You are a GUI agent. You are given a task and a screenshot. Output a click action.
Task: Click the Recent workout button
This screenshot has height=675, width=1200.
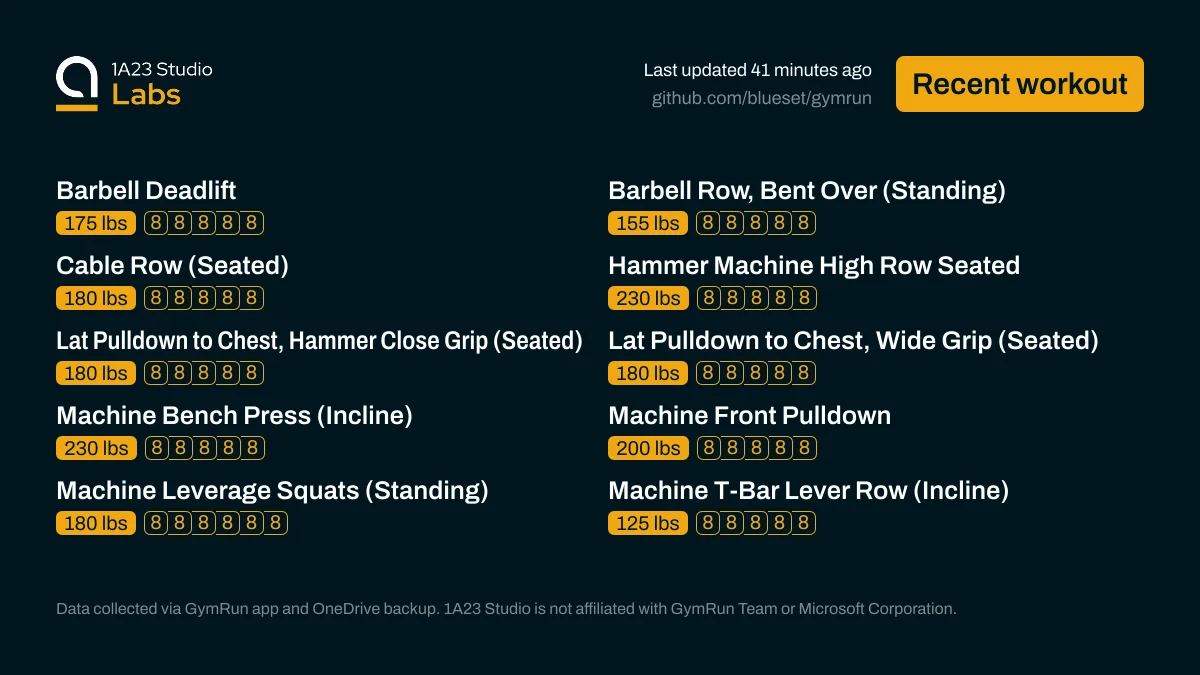(x=1019, y=84)
